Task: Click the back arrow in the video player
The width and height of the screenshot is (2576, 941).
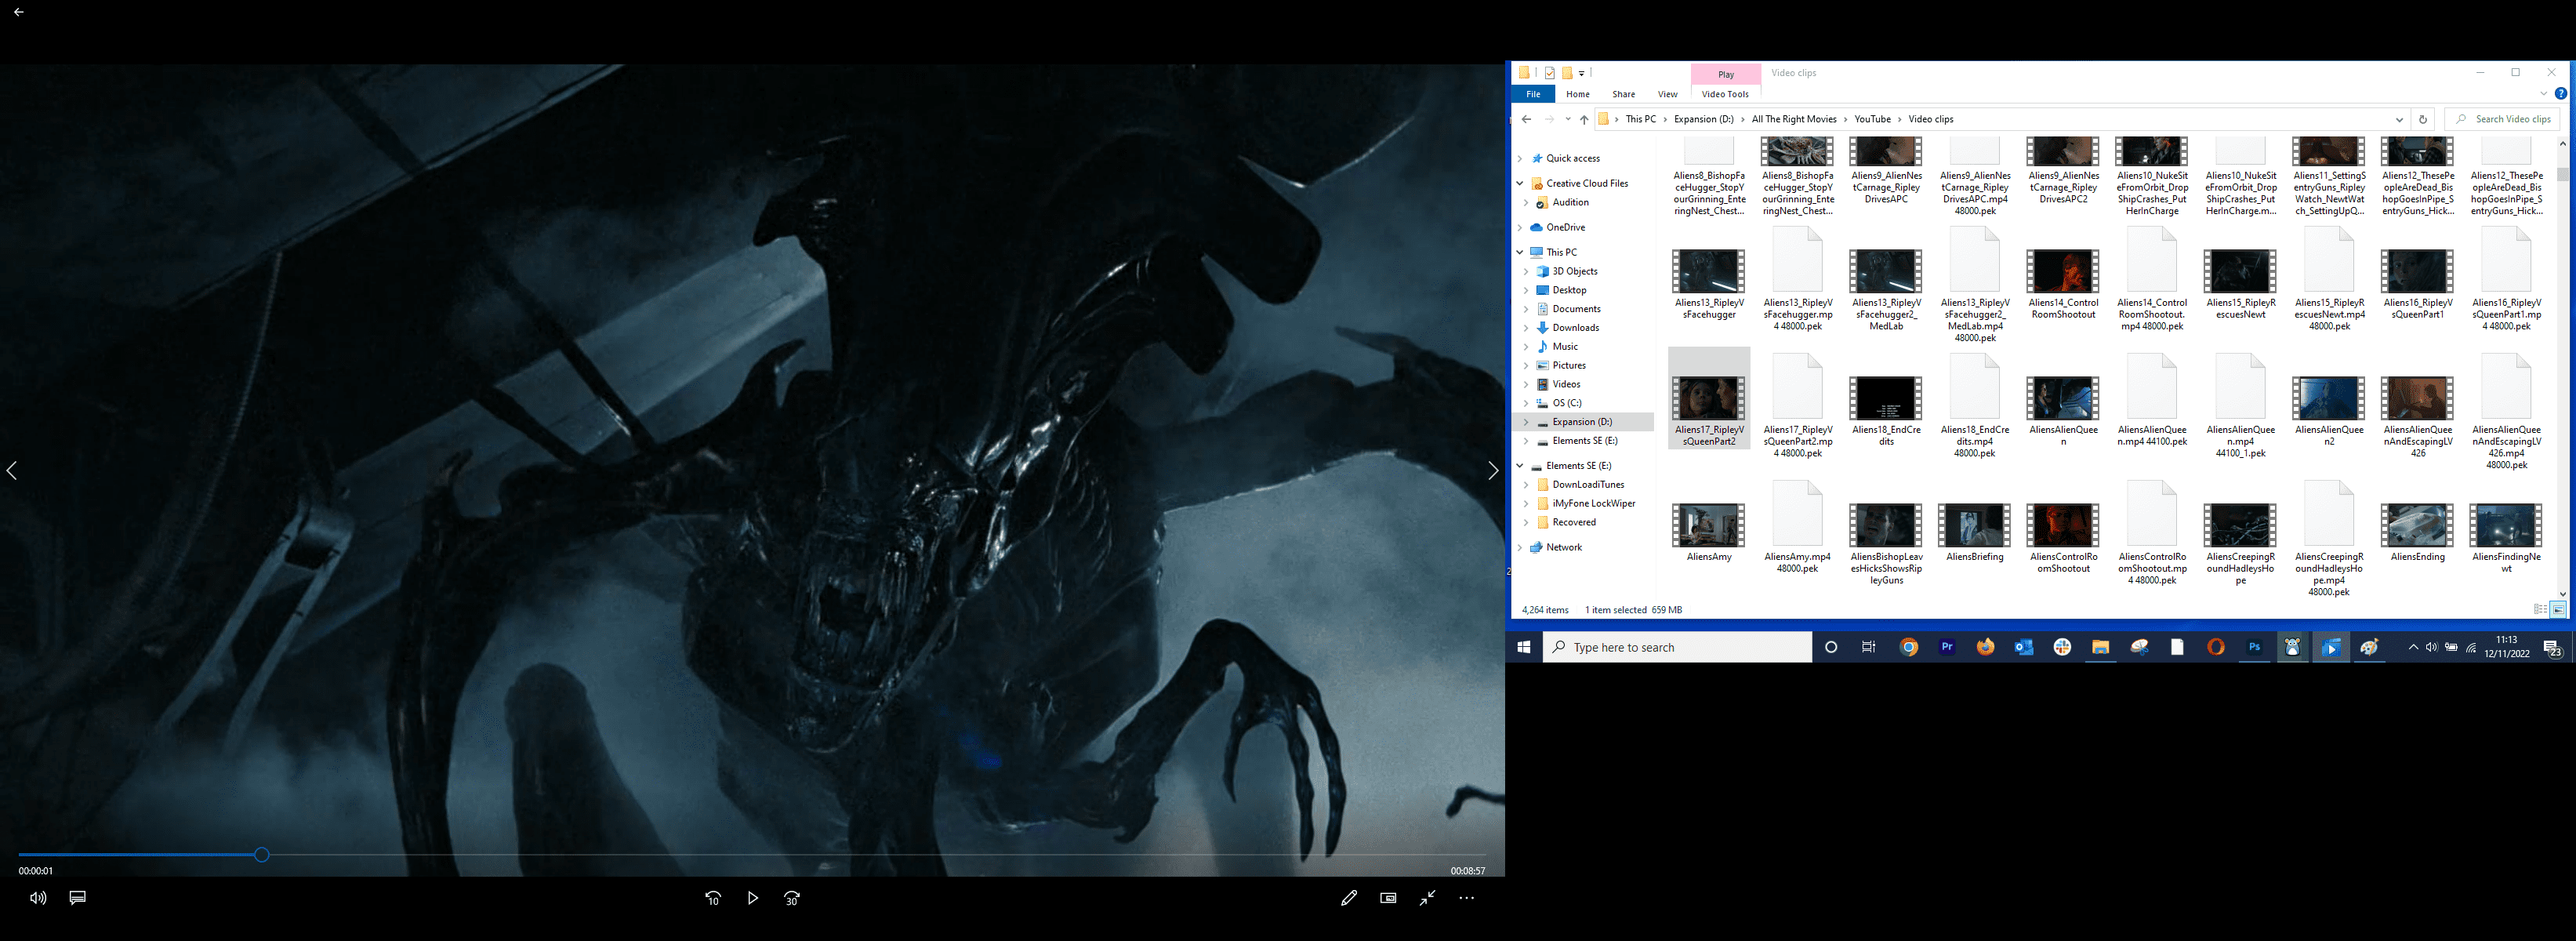Action: coord(19,12)
